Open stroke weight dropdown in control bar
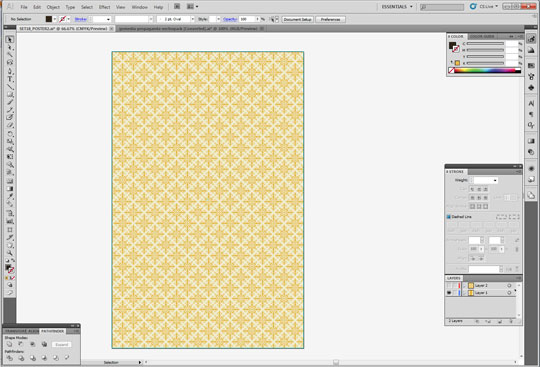Viewport: 540px width, 367px height. tap(108, 19)
